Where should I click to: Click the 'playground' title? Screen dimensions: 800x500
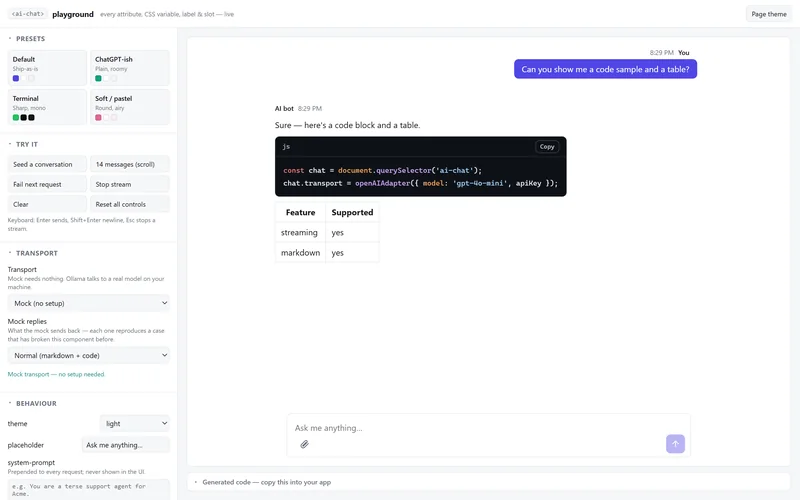click(x=73, y=14)
